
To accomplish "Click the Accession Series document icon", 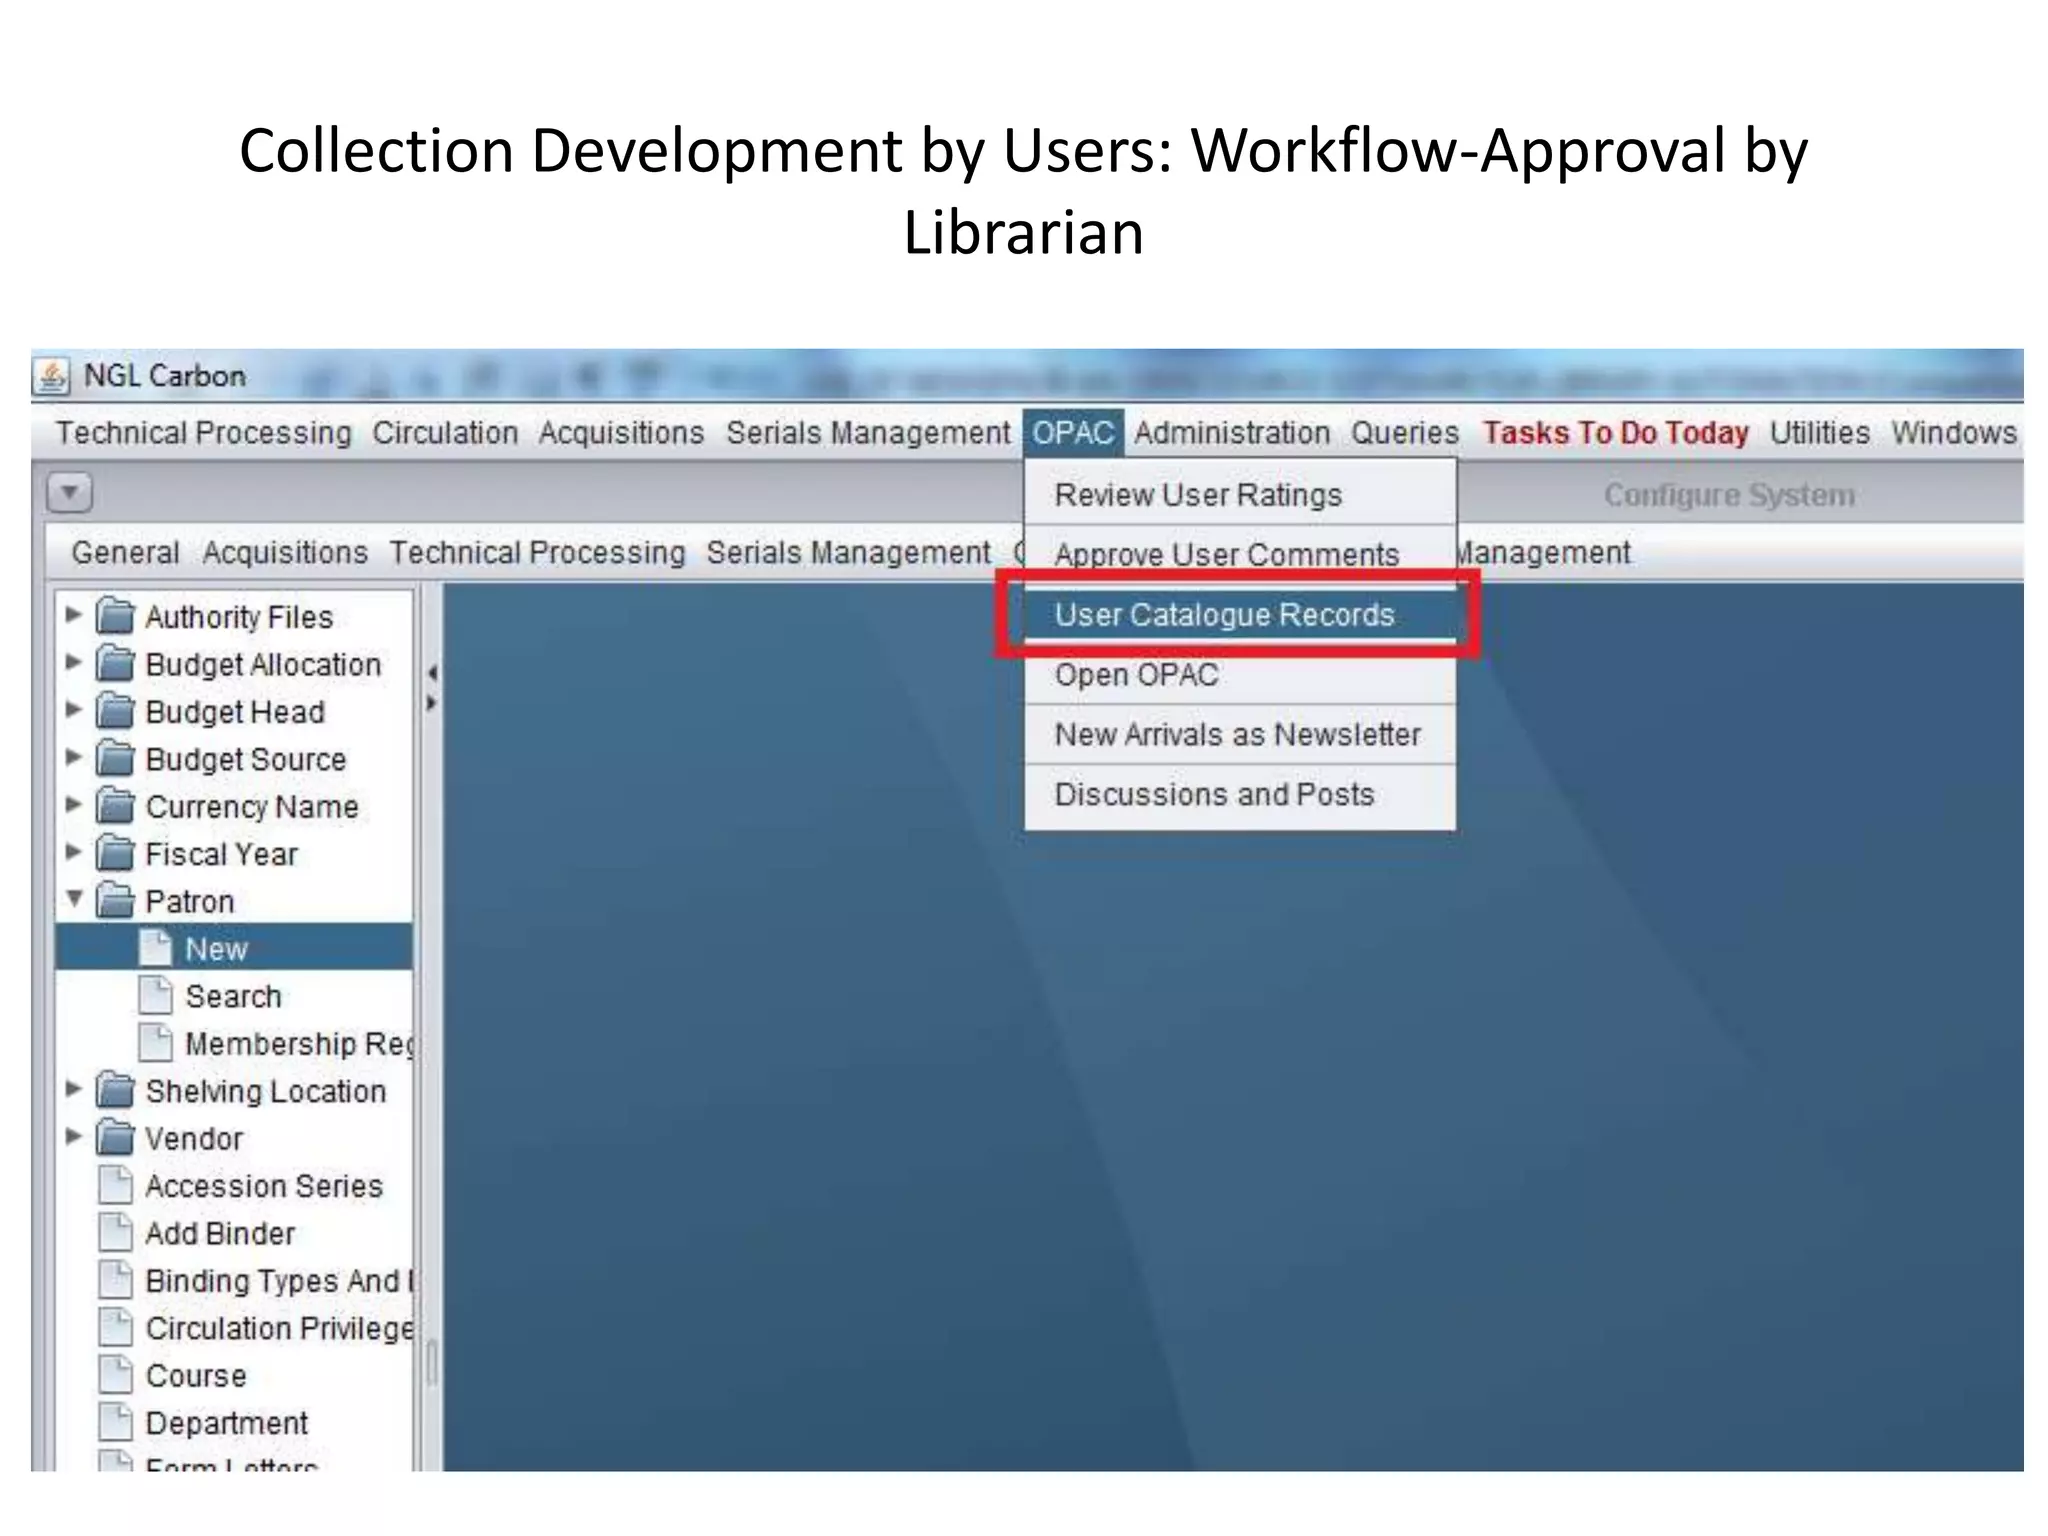I will (x=115, y=1185).
